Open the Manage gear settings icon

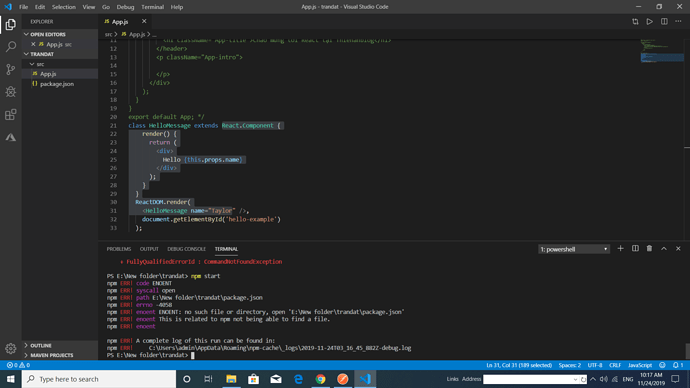click(11, 348)
